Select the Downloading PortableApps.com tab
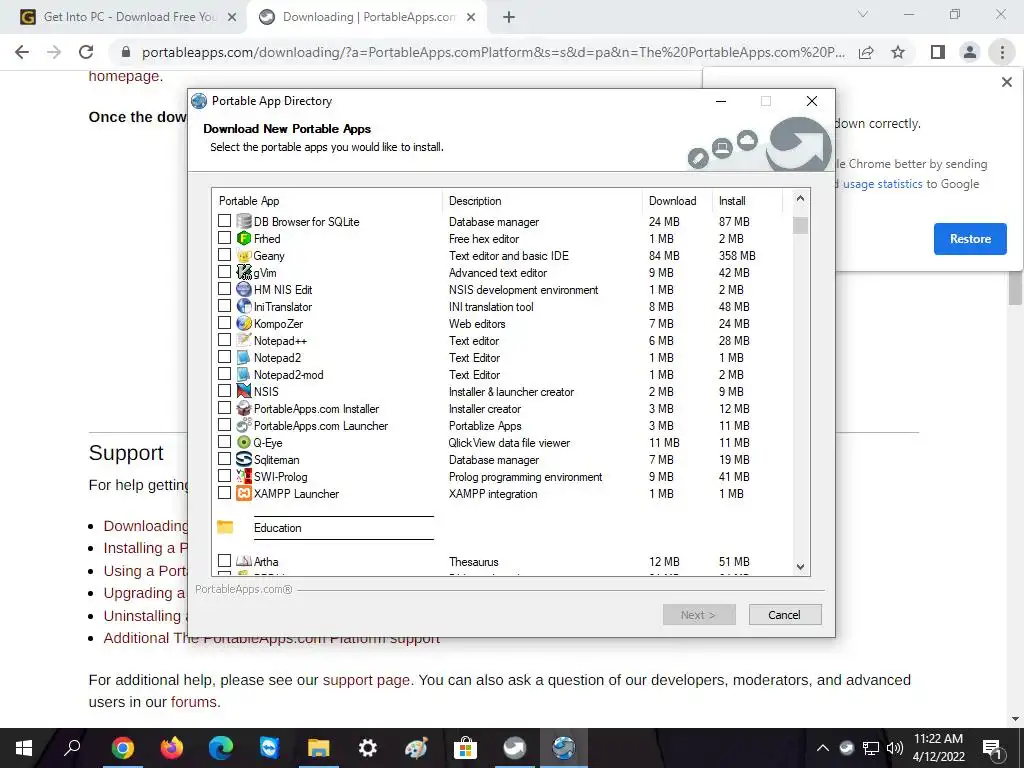The width and height of the screenshot is (1024, 768). (368, 17)
